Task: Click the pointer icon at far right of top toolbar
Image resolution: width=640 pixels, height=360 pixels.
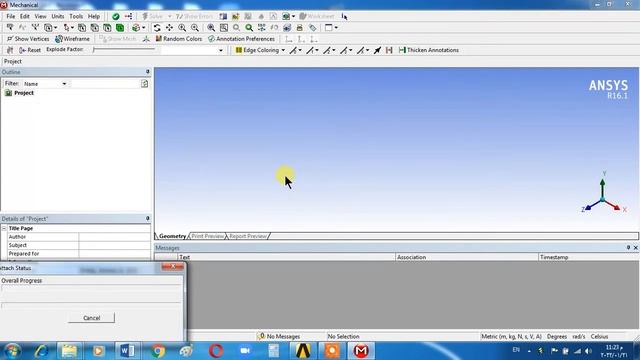Action: [x=344, y=16]
